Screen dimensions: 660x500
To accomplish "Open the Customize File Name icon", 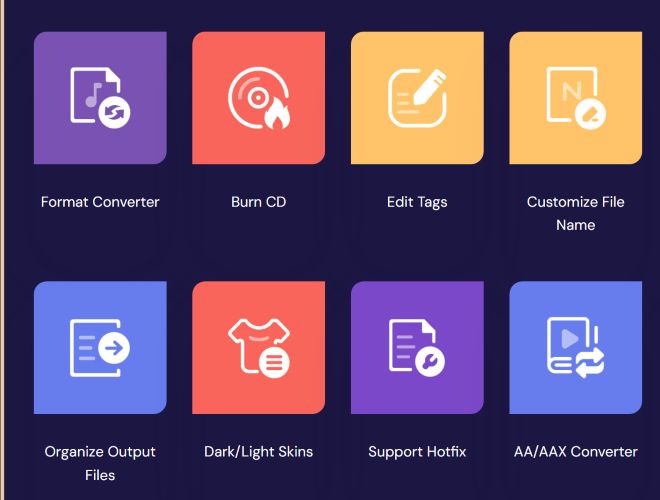I will coord(575,97).
